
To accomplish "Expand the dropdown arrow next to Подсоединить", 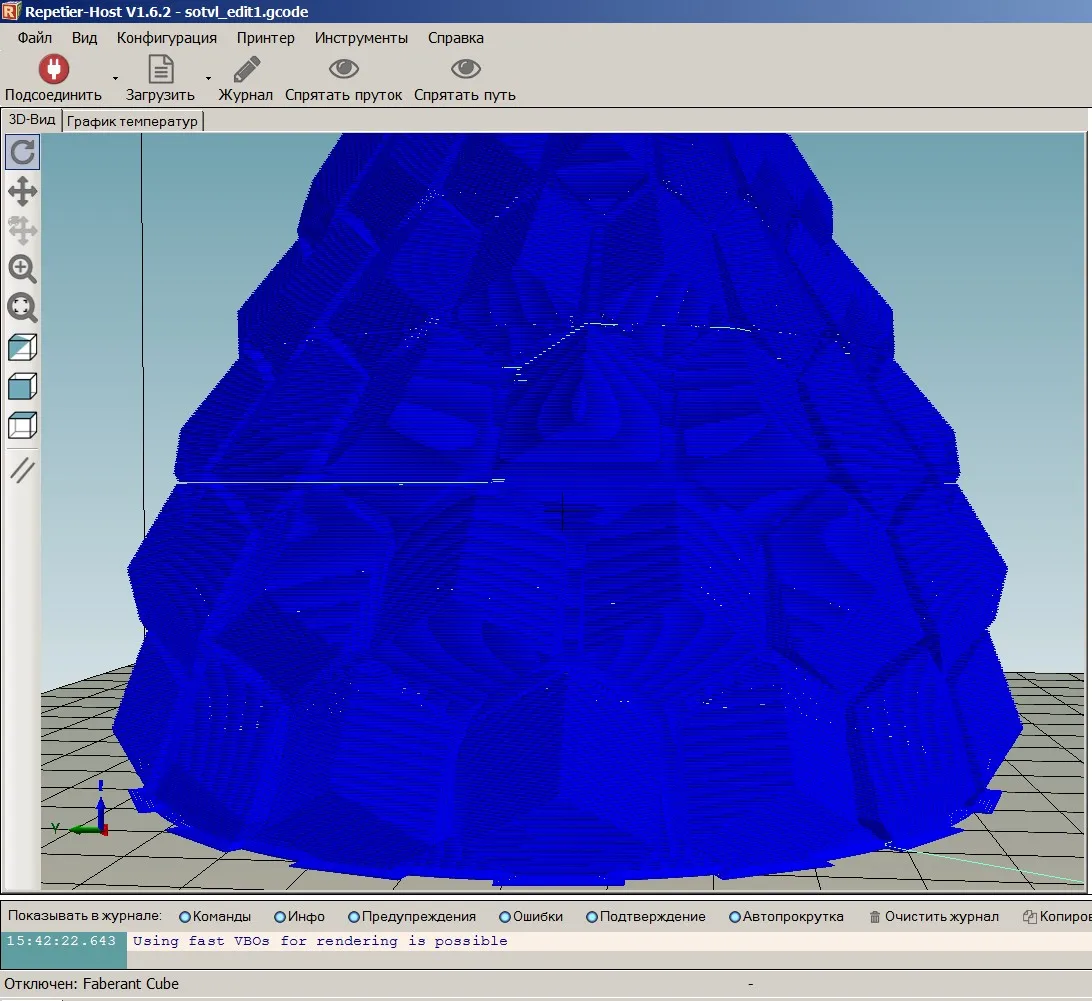I will pyautogui.click(x=116, y=78).
